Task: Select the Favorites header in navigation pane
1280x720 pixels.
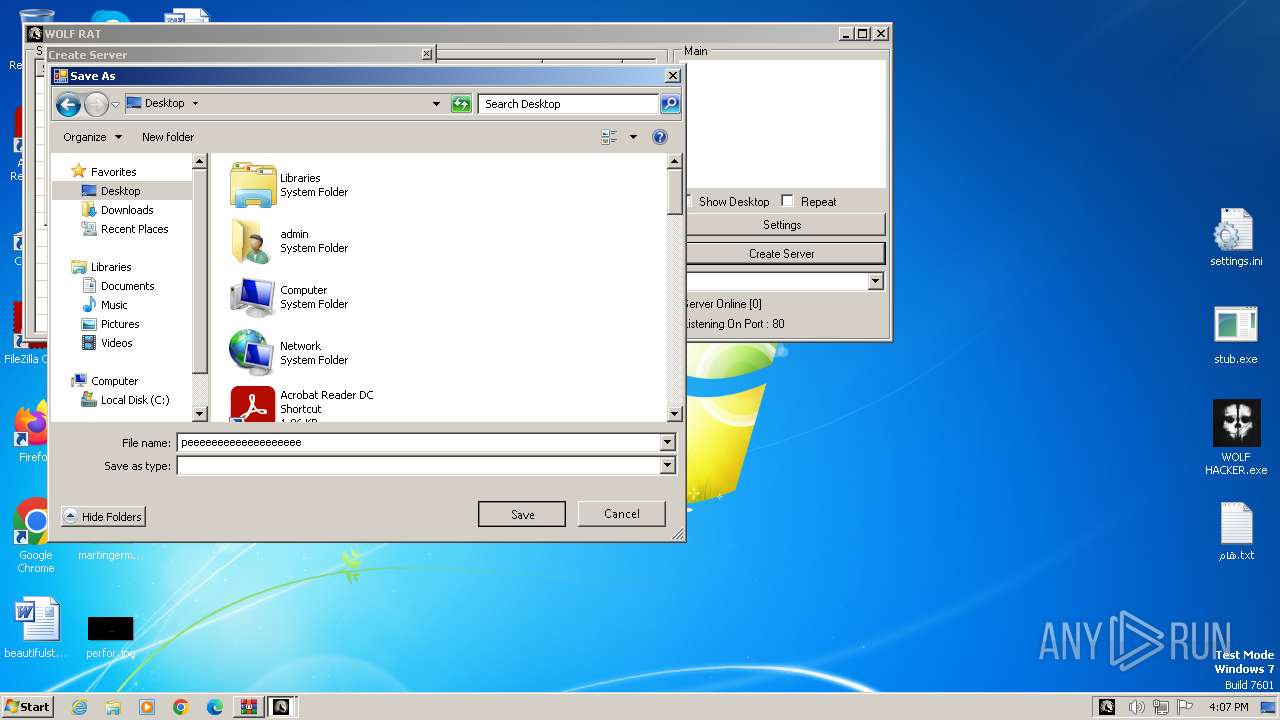Action: (113, 172)
